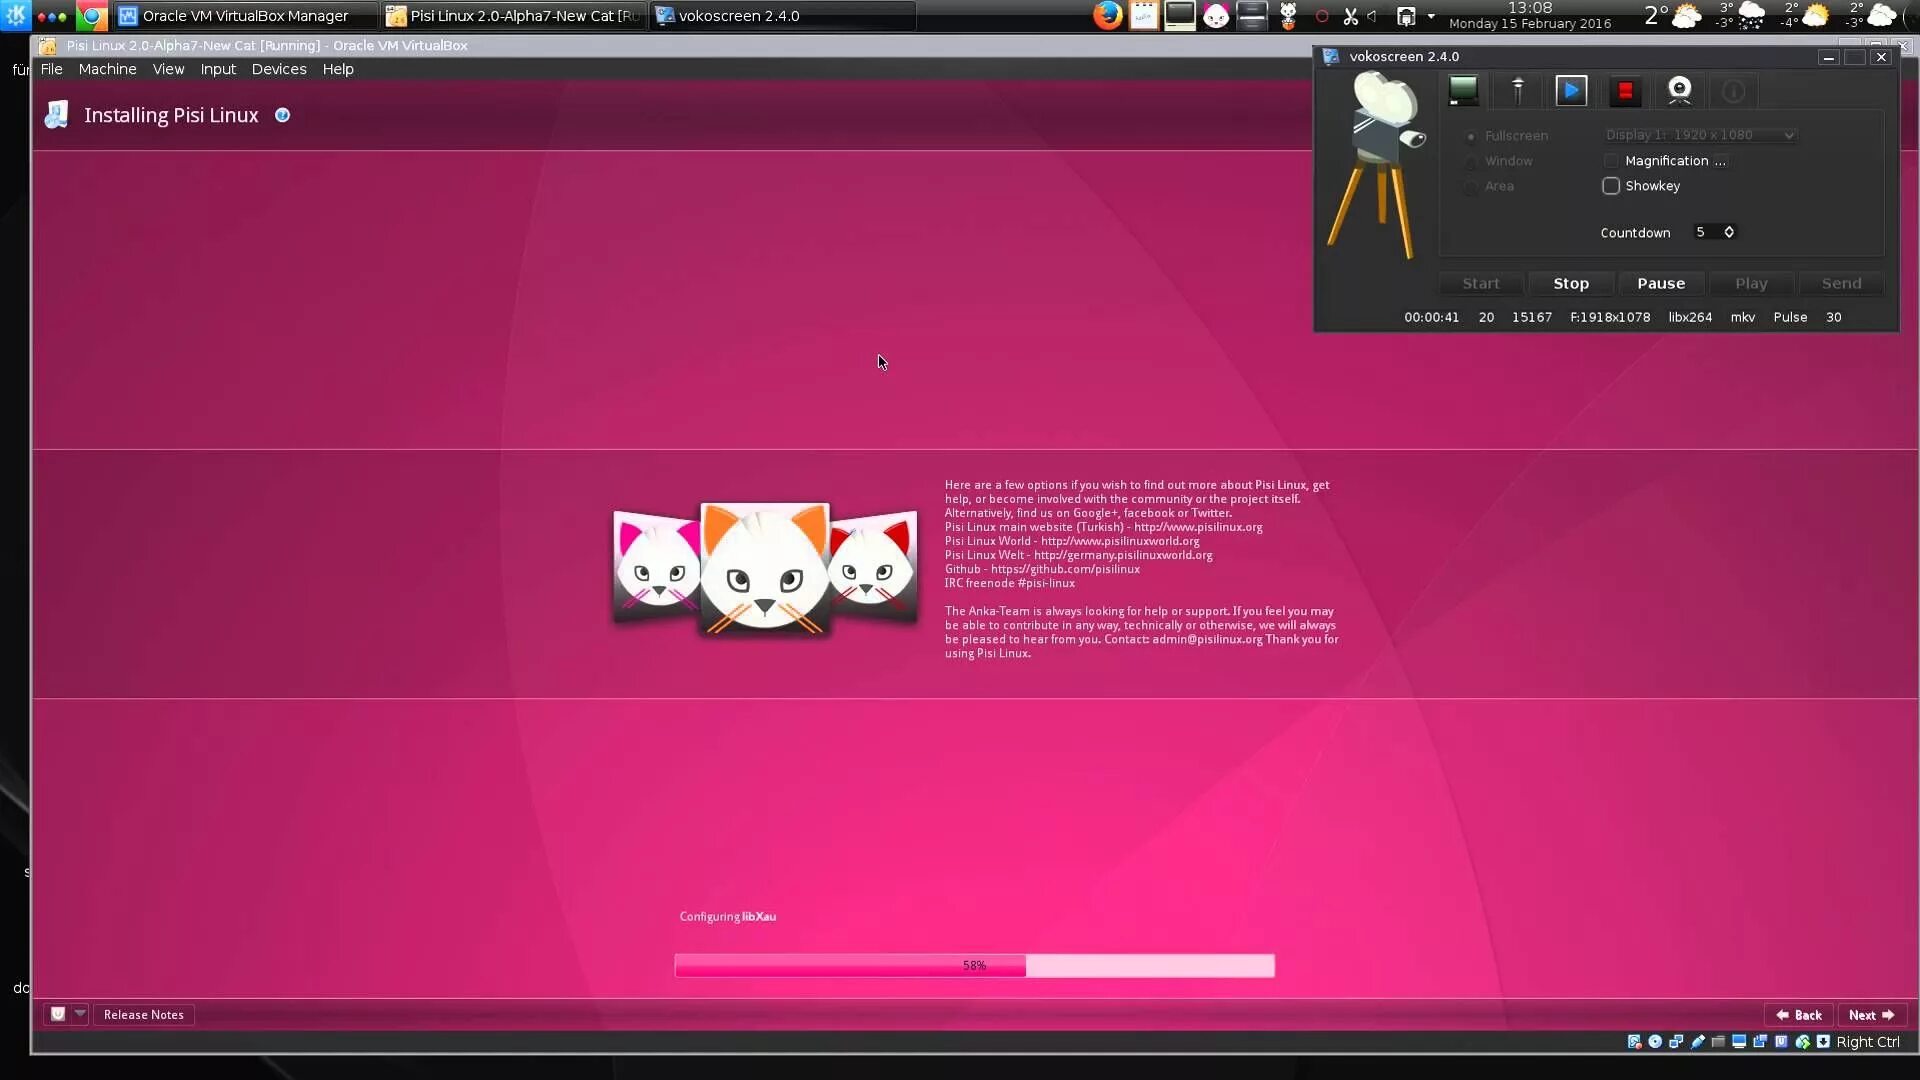Open vokoscreen screen settings tab
The image size is (1920, 1080).
[x=1463, y=91]
